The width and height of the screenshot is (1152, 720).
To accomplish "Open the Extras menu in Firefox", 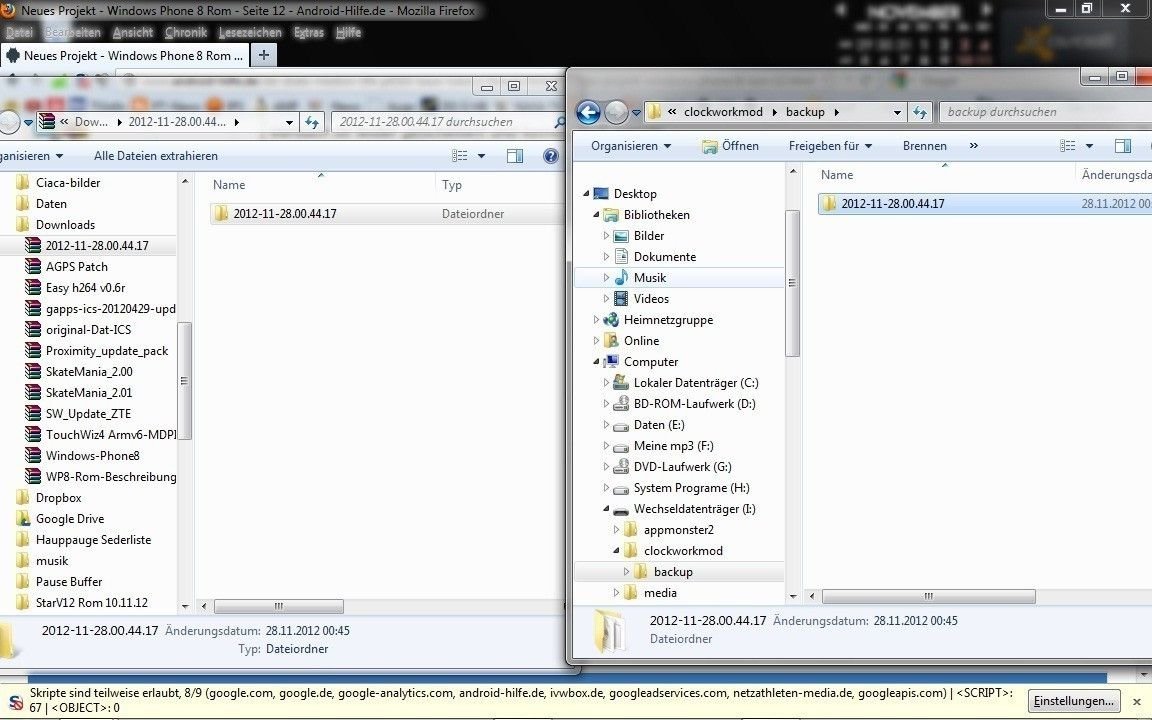I will (x=309, y=32).
